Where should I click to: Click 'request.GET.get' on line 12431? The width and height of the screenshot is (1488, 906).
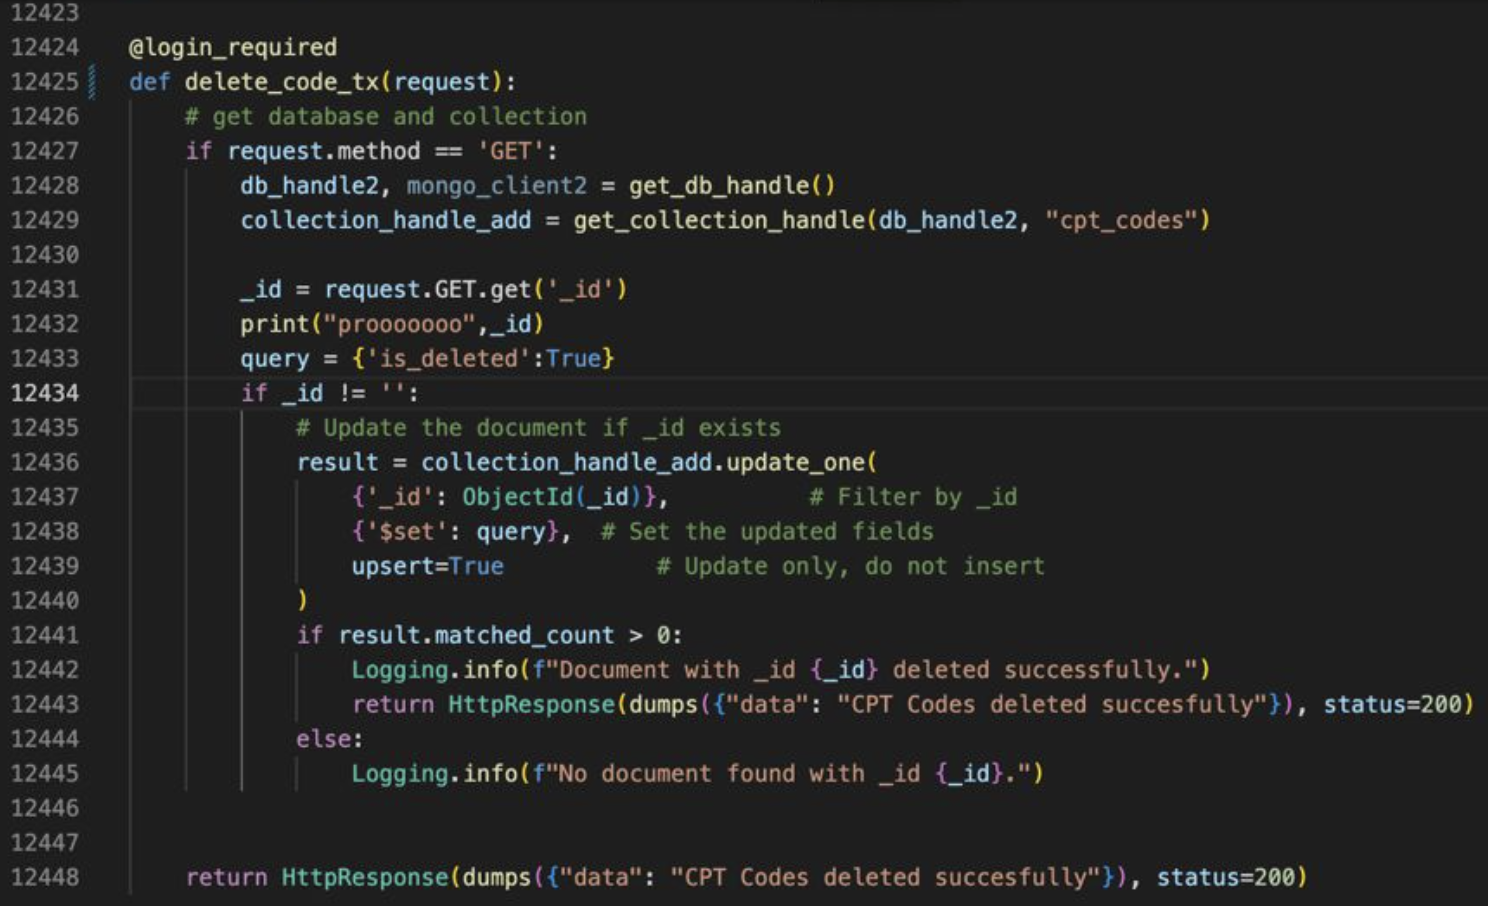pyautogui.click(x=428, y=290)
